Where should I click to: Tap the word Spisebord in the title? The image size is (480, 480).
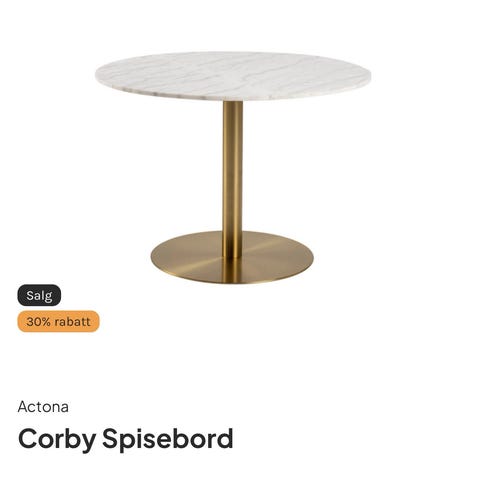[167, 439]
